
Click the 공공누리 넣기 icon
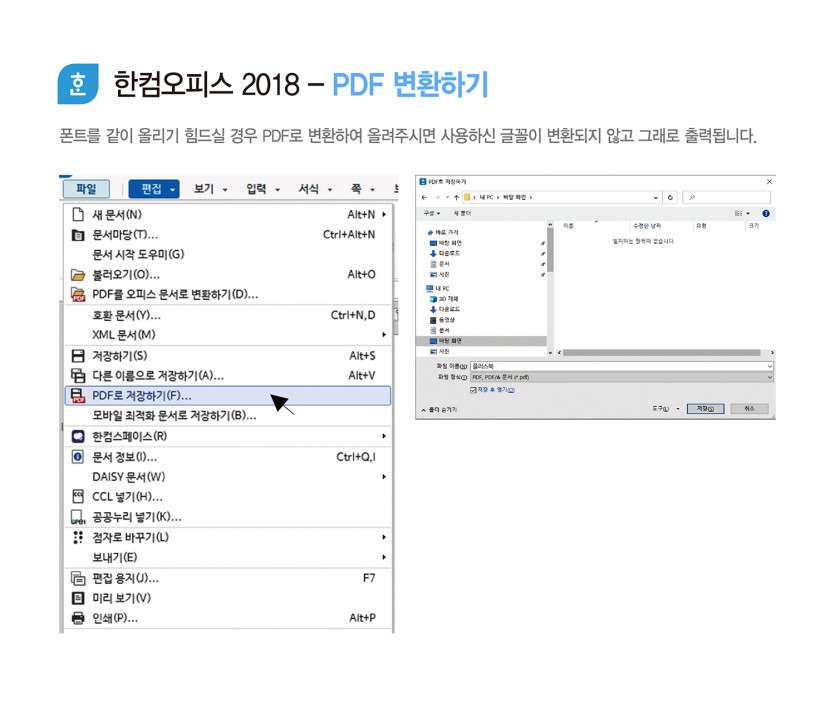pos(78,517)
